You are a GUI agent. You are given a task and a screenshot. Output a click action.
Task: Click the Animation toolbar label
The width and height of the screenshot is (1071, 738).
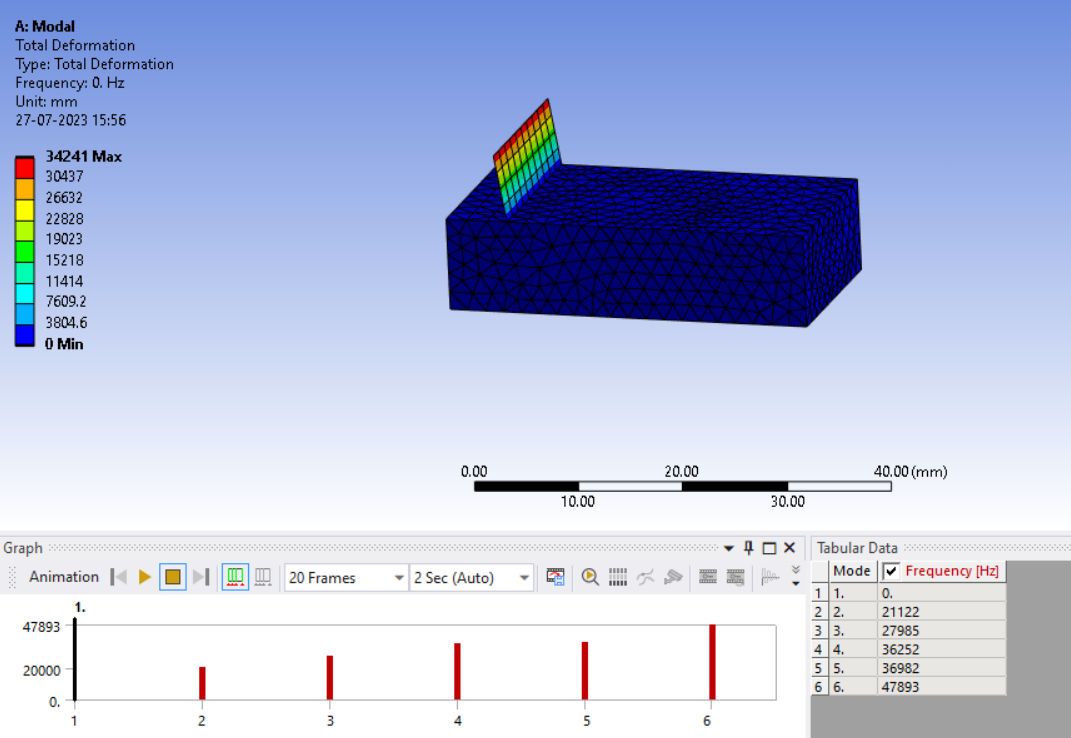point(64,577)
